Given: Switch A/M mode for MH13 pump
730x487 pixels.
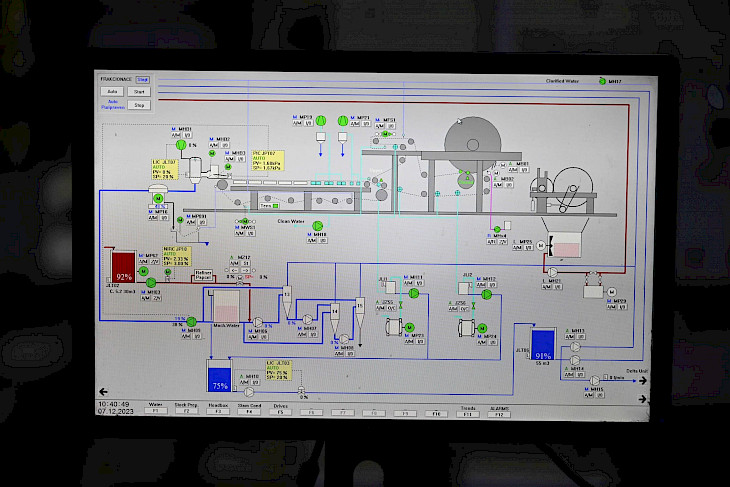Looking at the screenshot, I should click(571, 337).
